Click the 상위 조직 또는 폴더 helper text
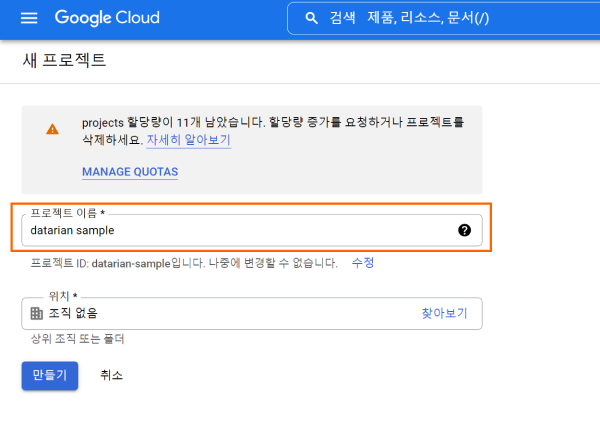The image size is (600, 437). coord(78,339)
